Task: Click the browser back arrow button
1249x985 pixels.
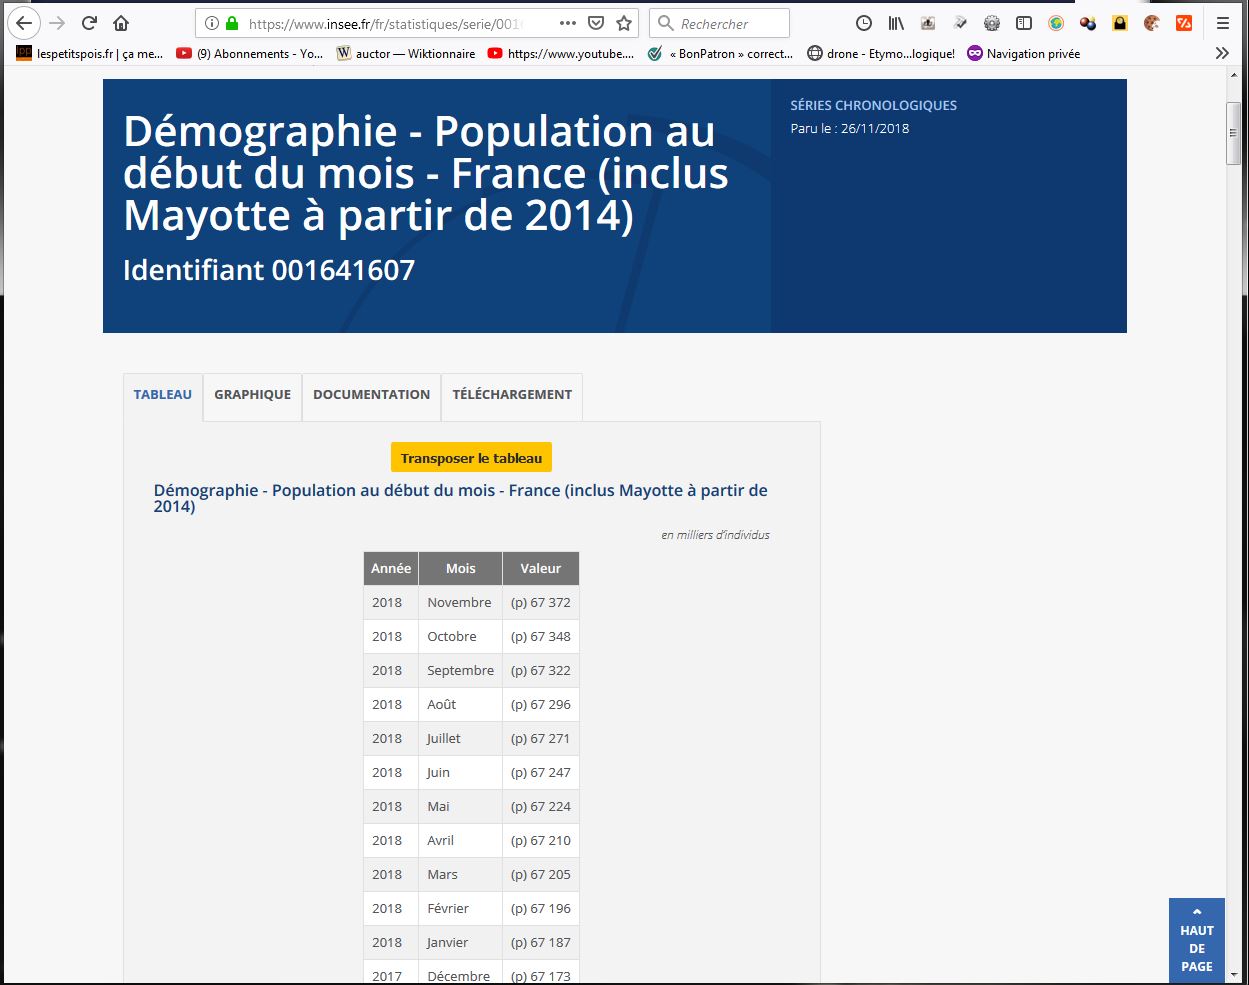Action: (24, 23)
